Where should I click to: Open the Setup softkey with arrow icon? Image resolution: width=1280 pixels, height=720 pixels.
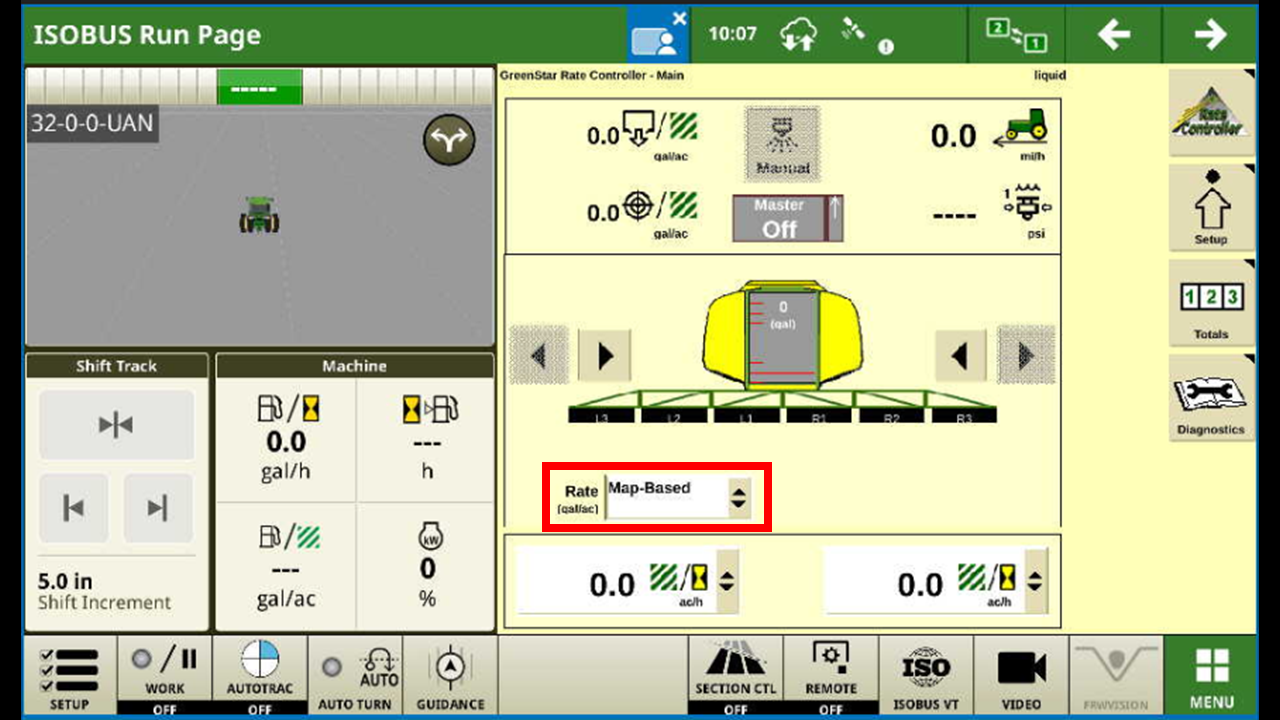click(1211, 207)
